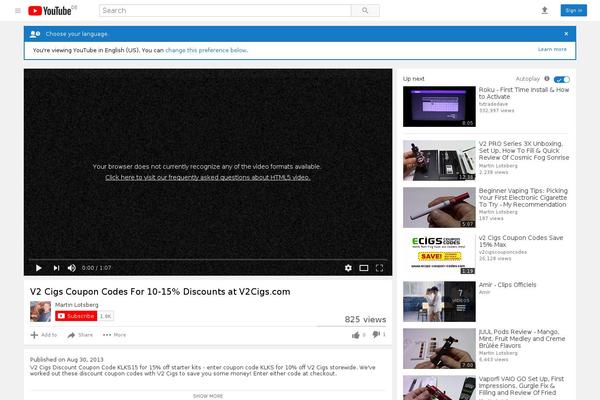The height and width of the screenshot is (400, 600).
Task: Click the Up next heading
Action: click(x=414, y=78)
